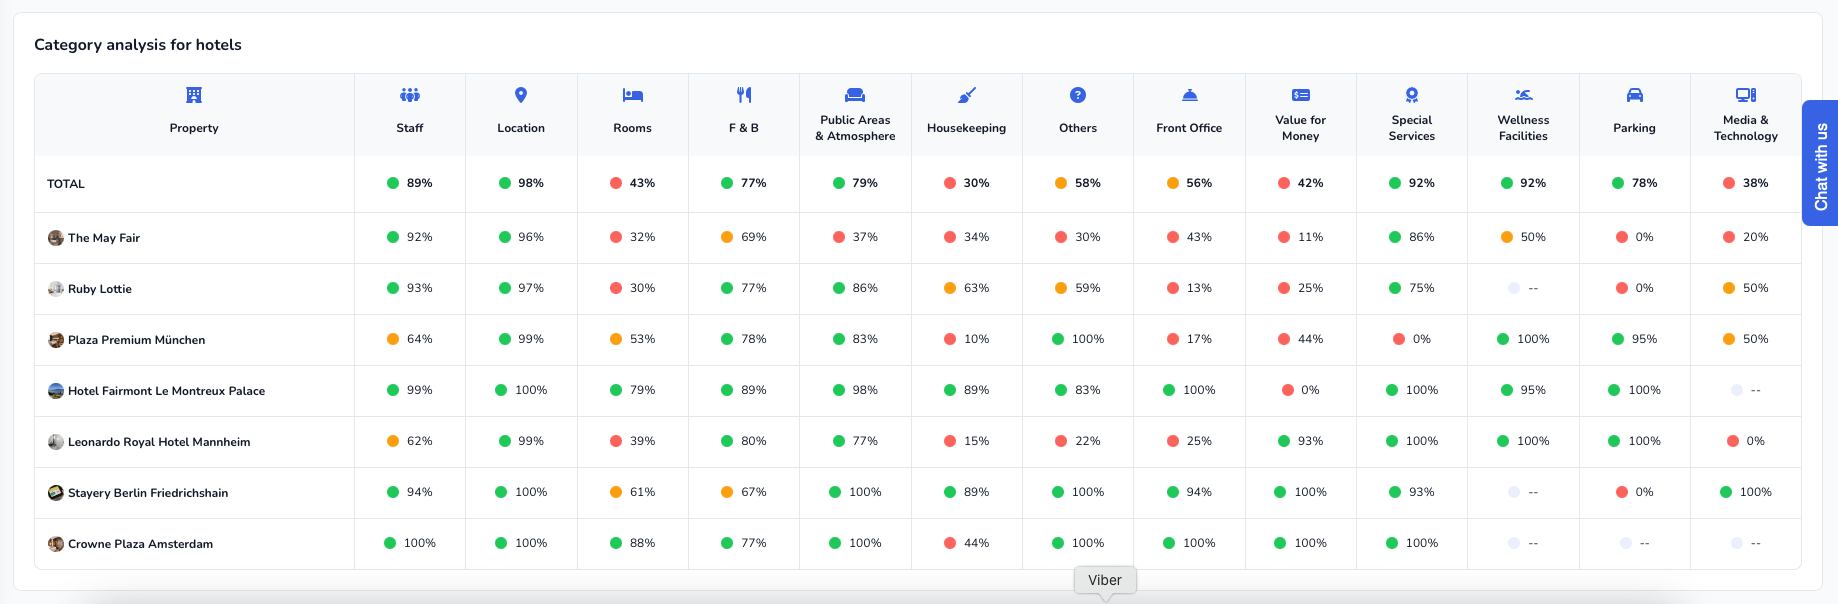Click the Media & Technology devices icon
Screen dimensions: 1838x604
tap(1746, 95)
